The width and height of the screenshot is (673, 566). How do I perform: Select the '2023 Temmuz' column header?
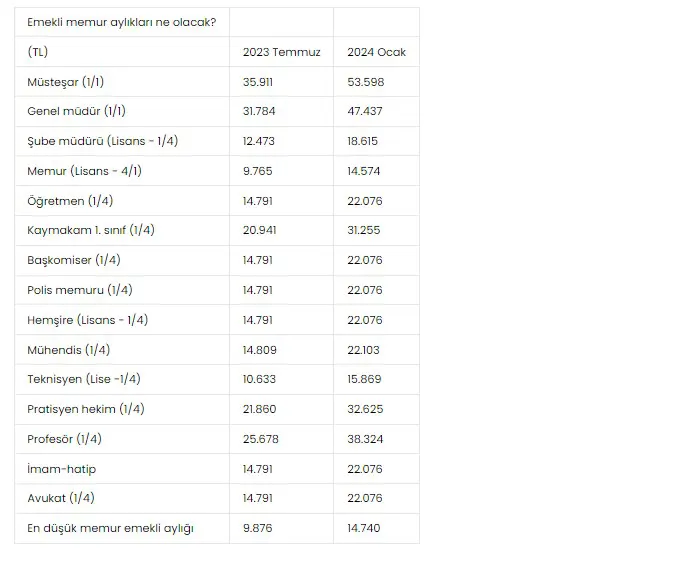coord(281,52)
